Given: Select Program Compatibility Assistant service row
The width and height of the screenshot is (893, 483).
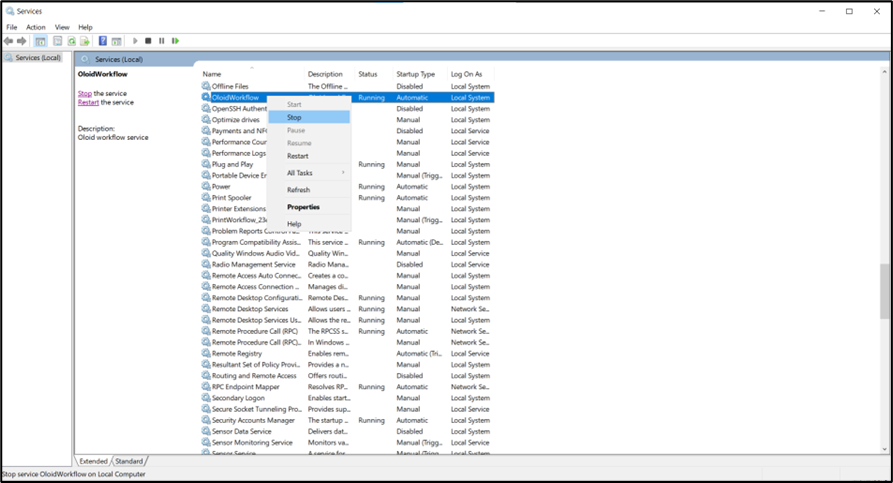Looking at the screenshot, I should (x=347, y=242).
